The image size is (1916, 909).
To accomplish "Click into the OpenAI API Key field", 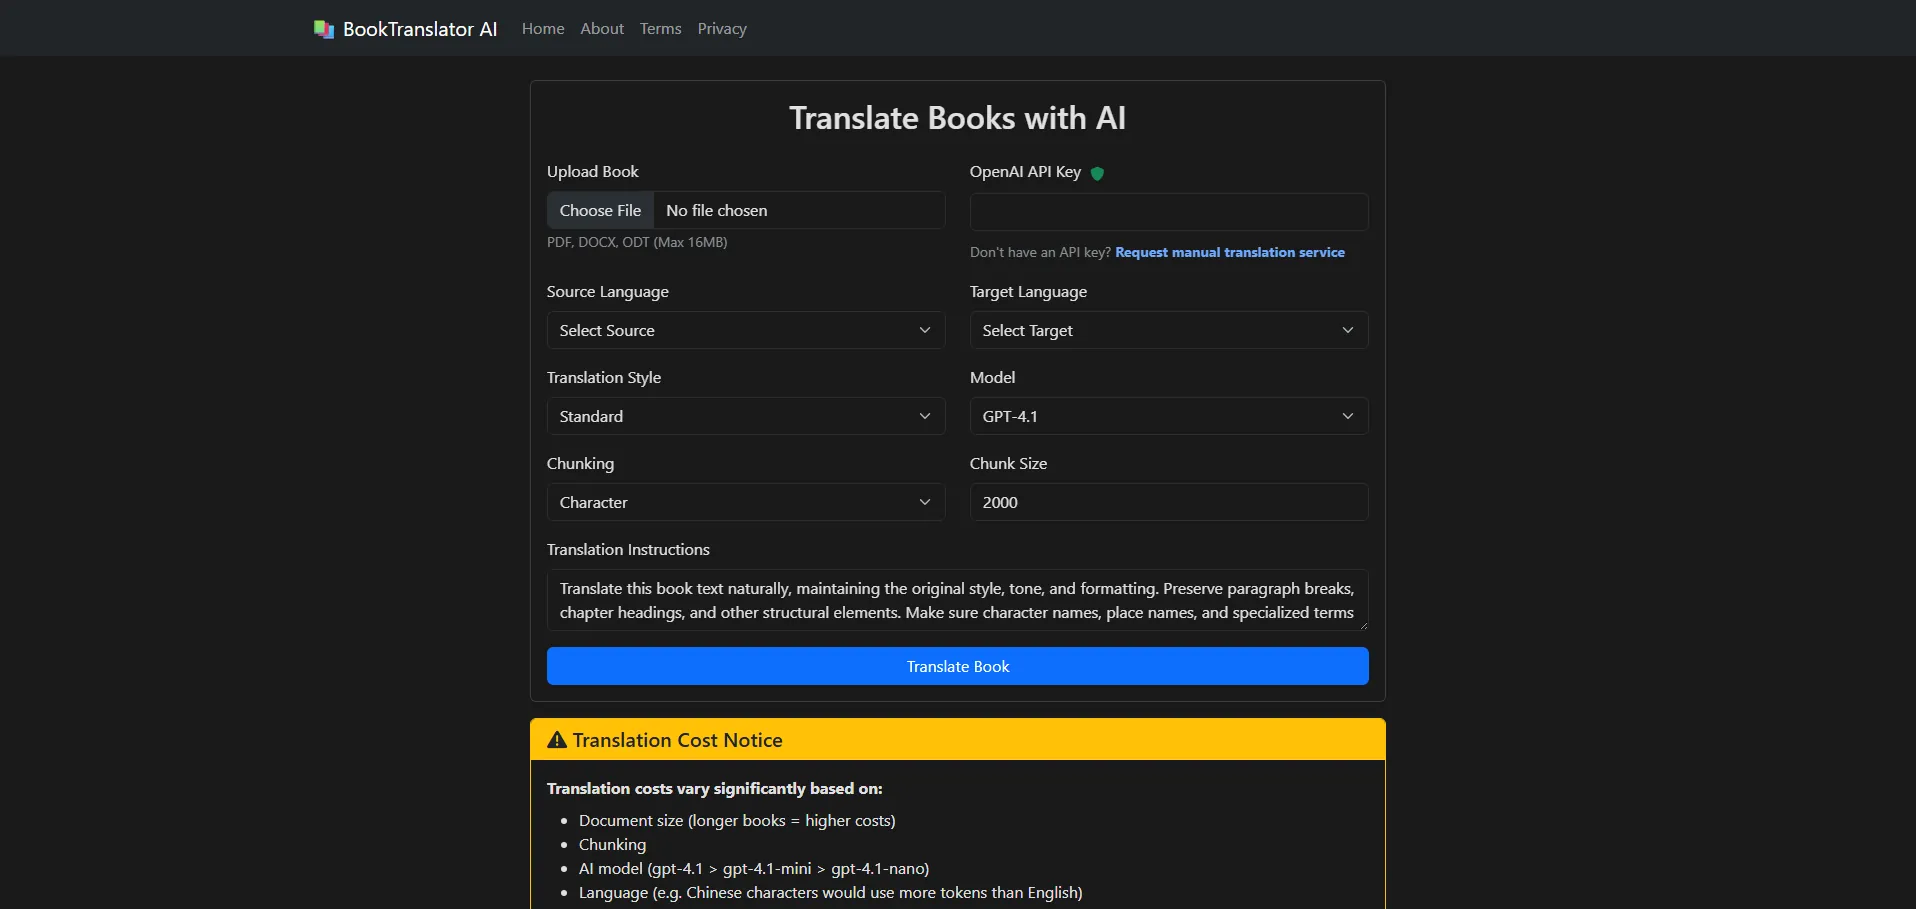I will coord(1168,212).
